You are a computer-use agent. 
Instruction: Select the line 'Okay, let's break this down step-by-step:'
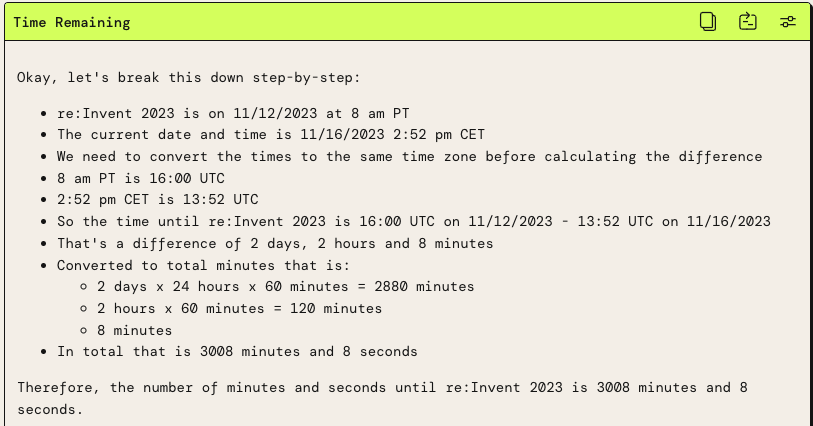[188, 78]
